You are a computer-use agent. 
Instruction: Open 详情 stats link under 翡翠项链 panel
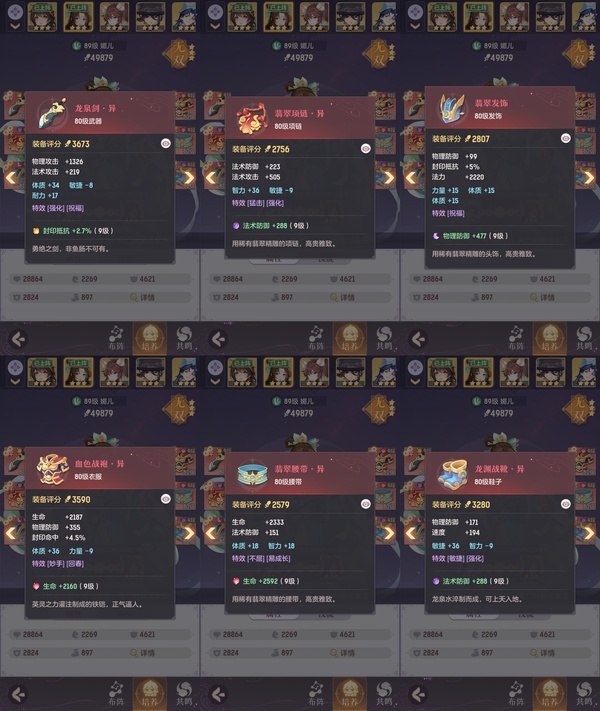(344, 297)
